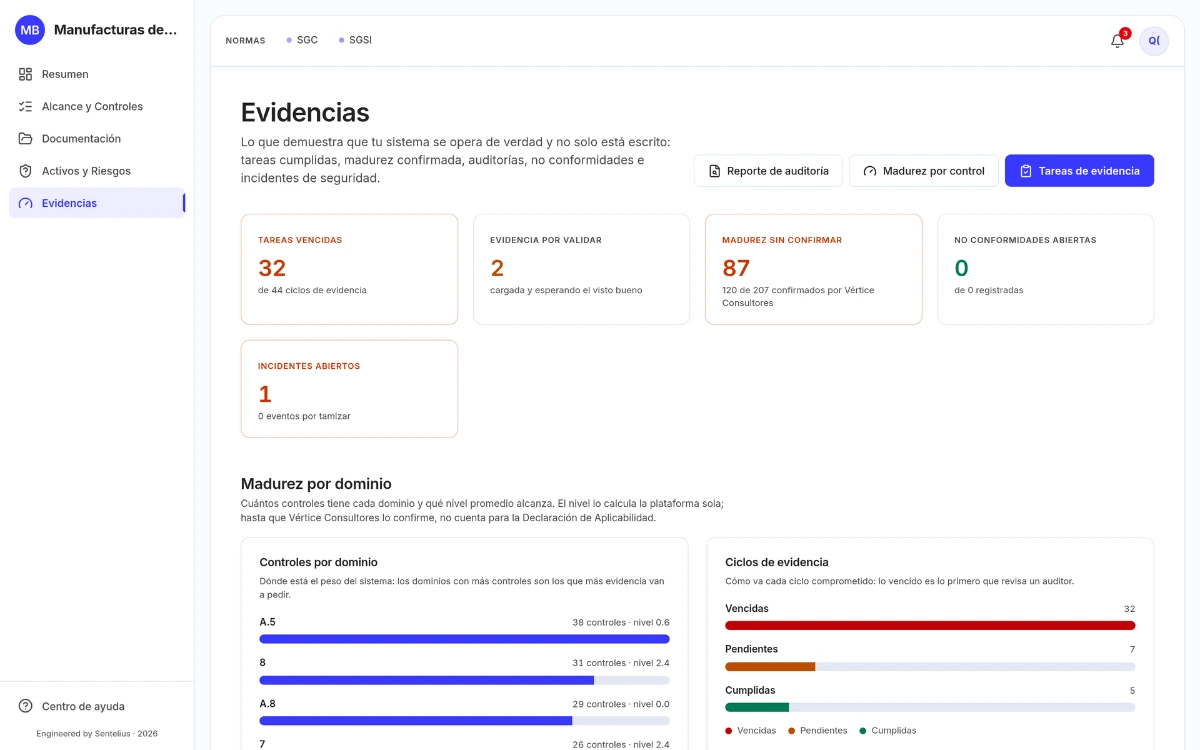Screen dimensions: 1200x750
Task: Open the No conformidades abiertas card
Action: pos(1045,269)
